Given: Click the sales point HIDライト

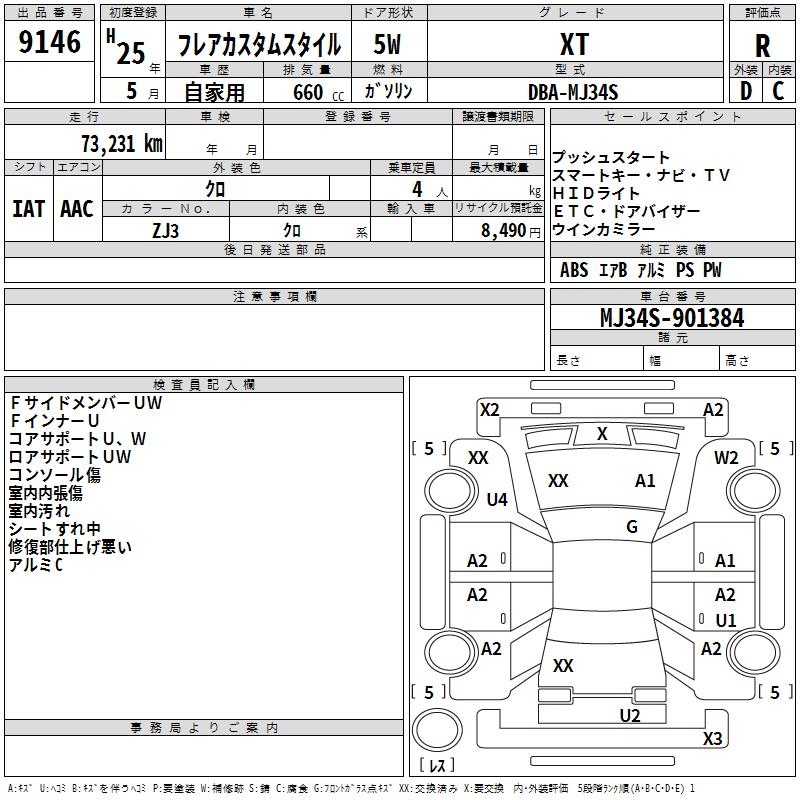Looking at the screenshot, I should coord(596,193).
